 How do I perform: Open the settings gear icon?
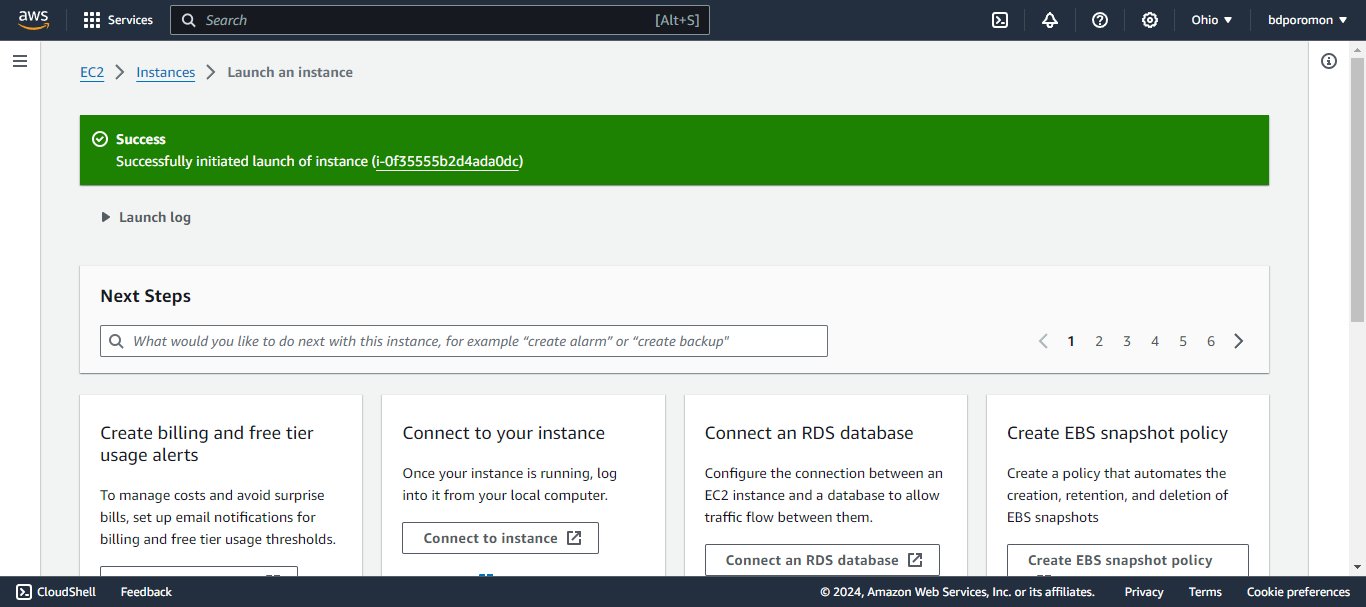pos(1149,20)
